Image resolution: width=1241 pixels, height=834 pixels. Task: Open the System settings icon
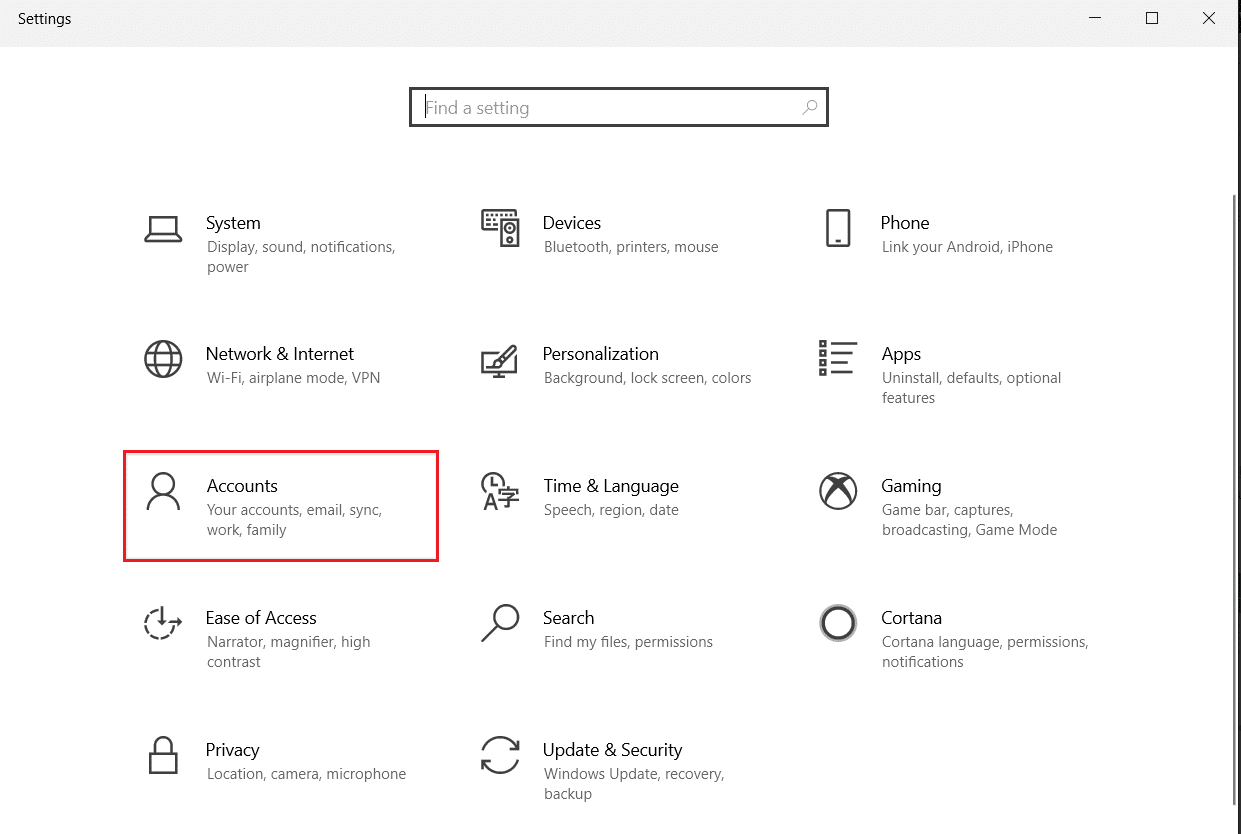coord(164,230)
